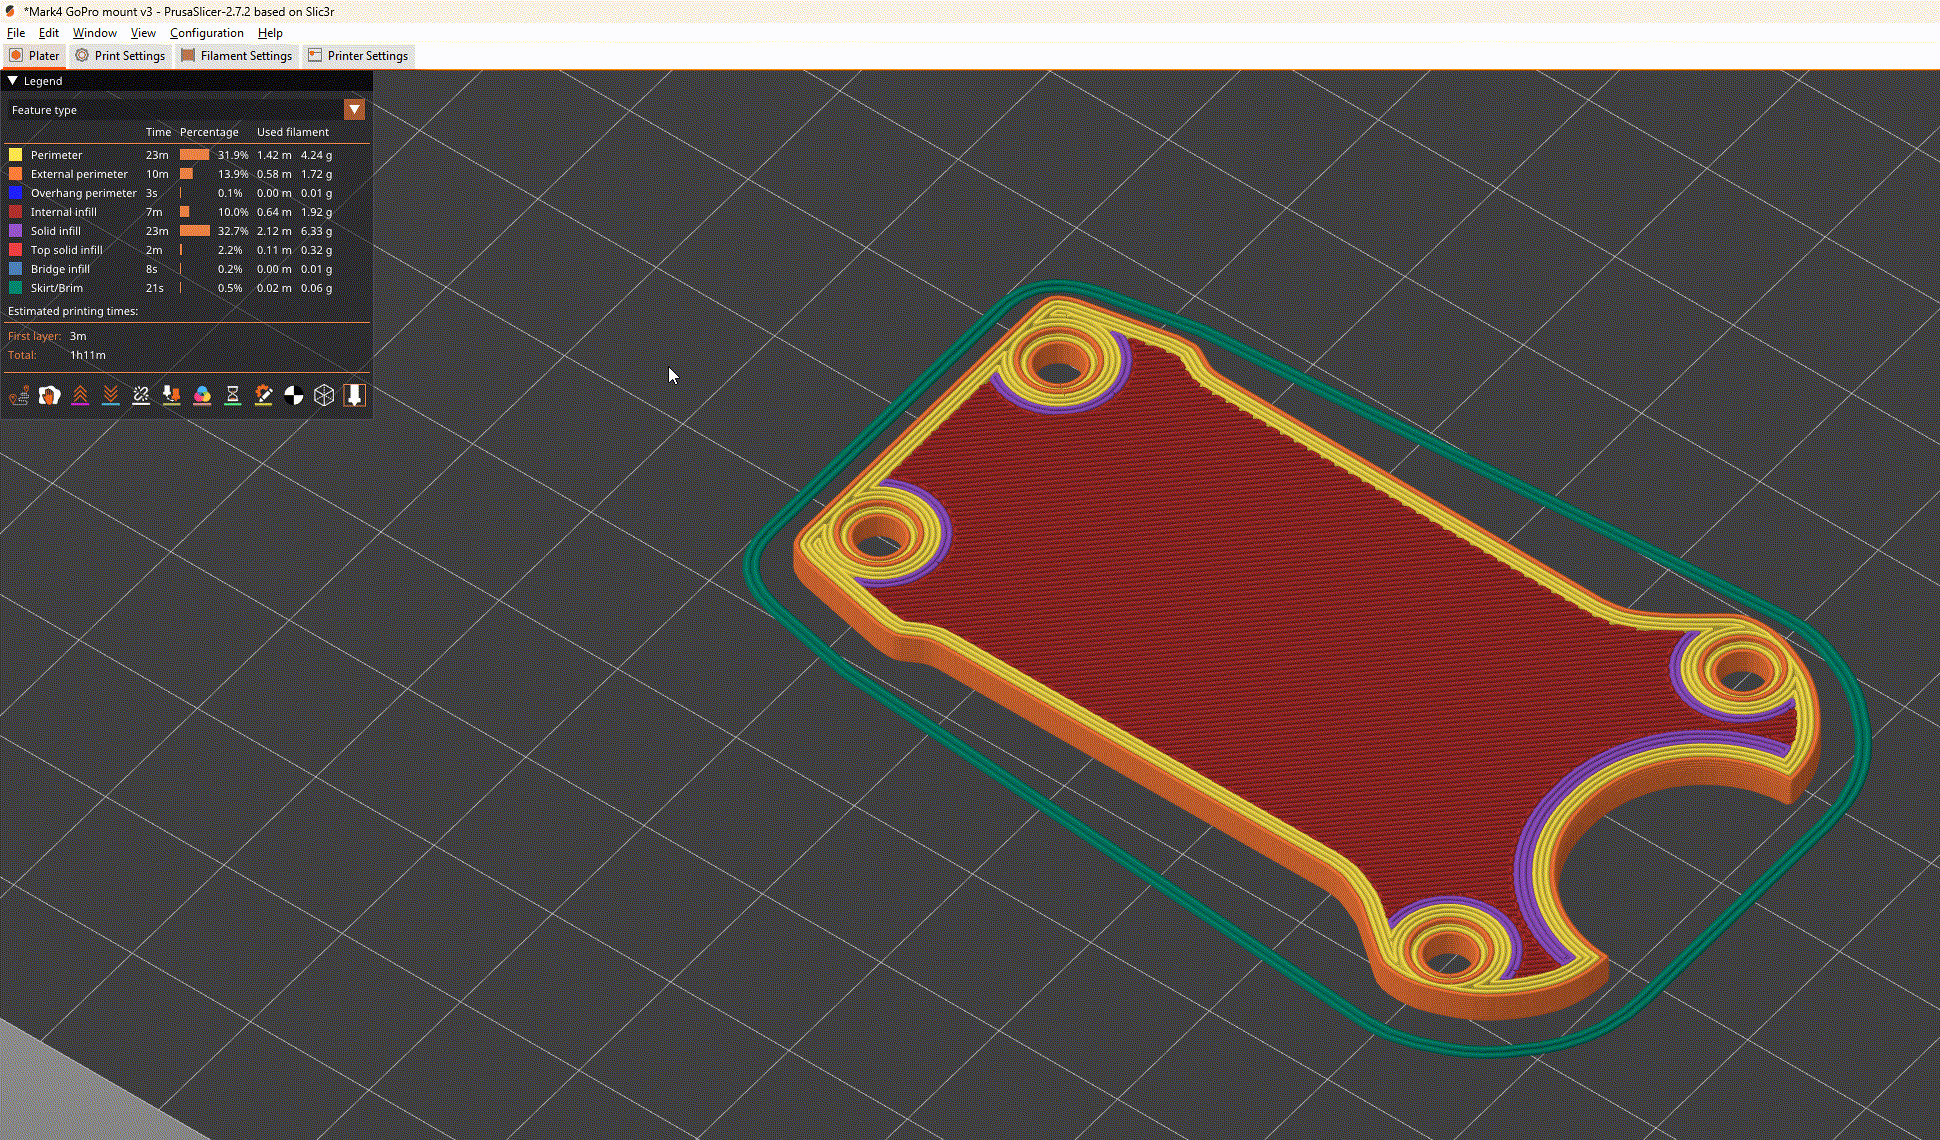Toggle Seams visibility icon
1940x1140 pixels.
141,396
